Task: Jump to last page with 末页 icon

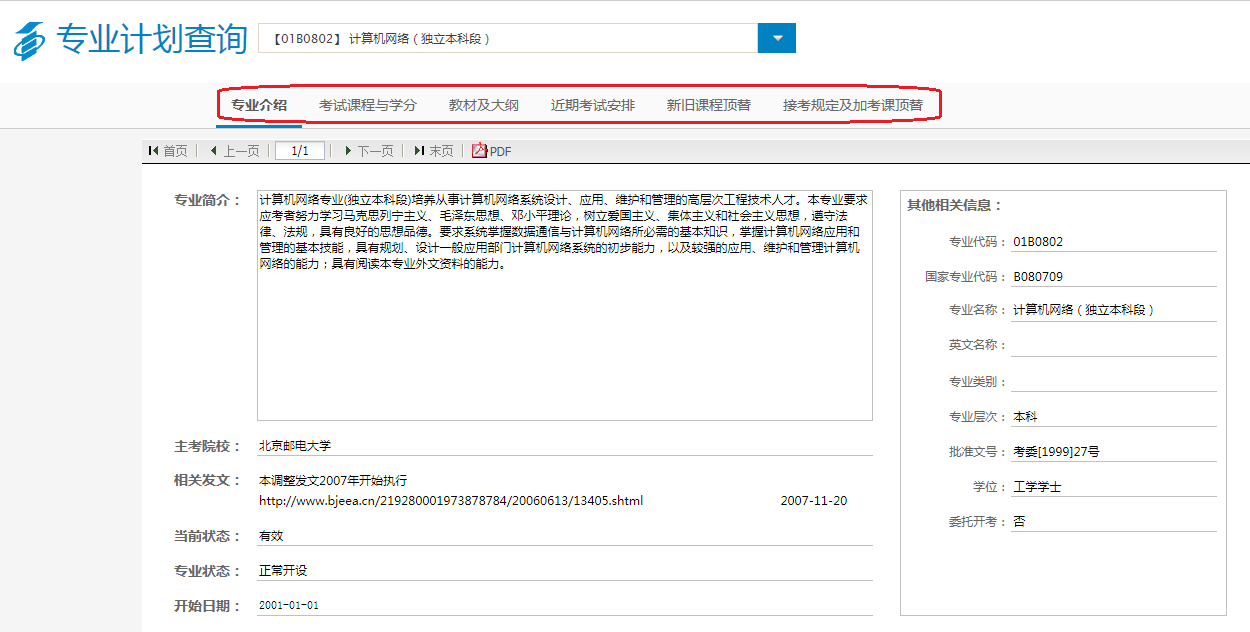Action: pos(433,151)
